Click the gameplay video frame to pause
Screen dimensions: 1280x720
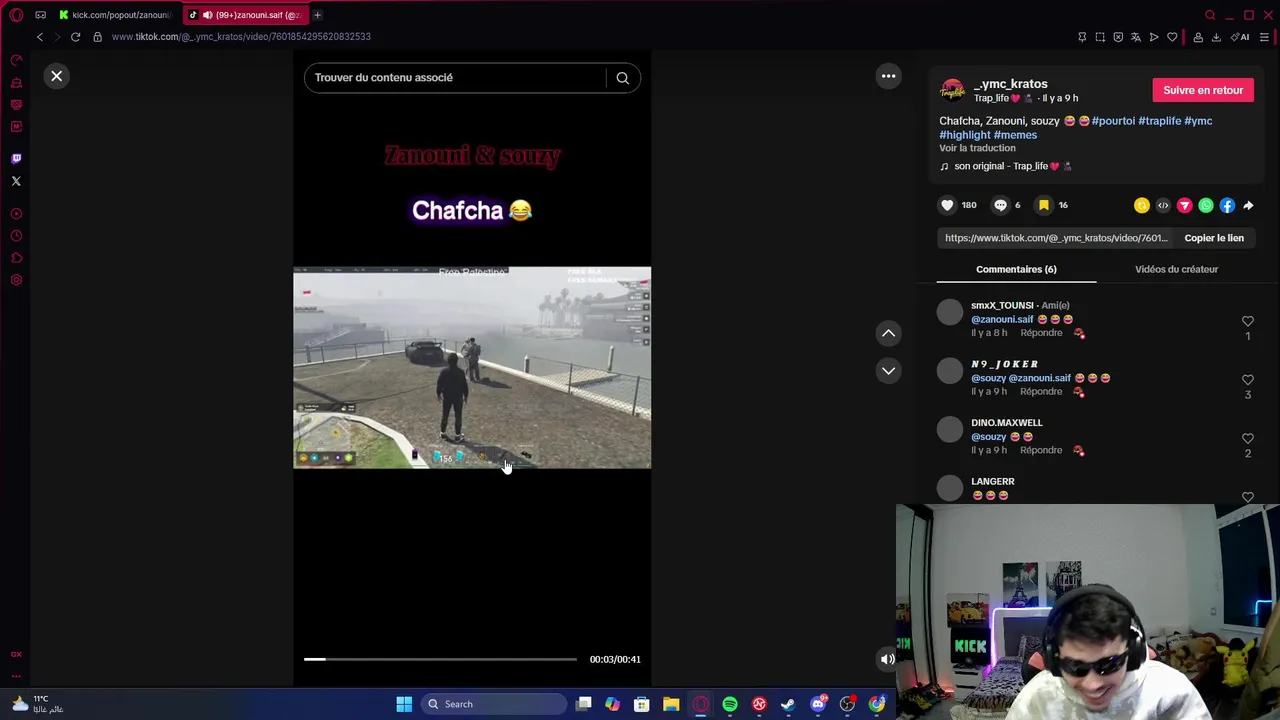472,367
